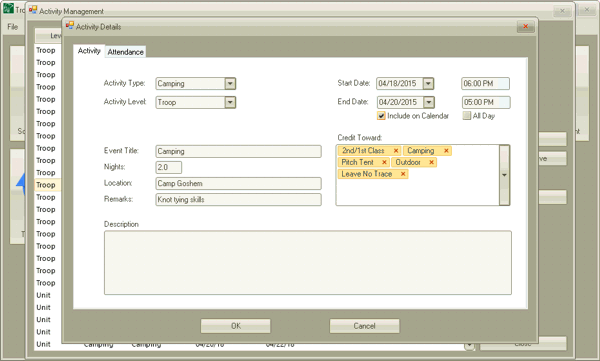The image size is (600, 361).
Task: Select the Pitch Tent tag label
Action: [x=357, y=162]
